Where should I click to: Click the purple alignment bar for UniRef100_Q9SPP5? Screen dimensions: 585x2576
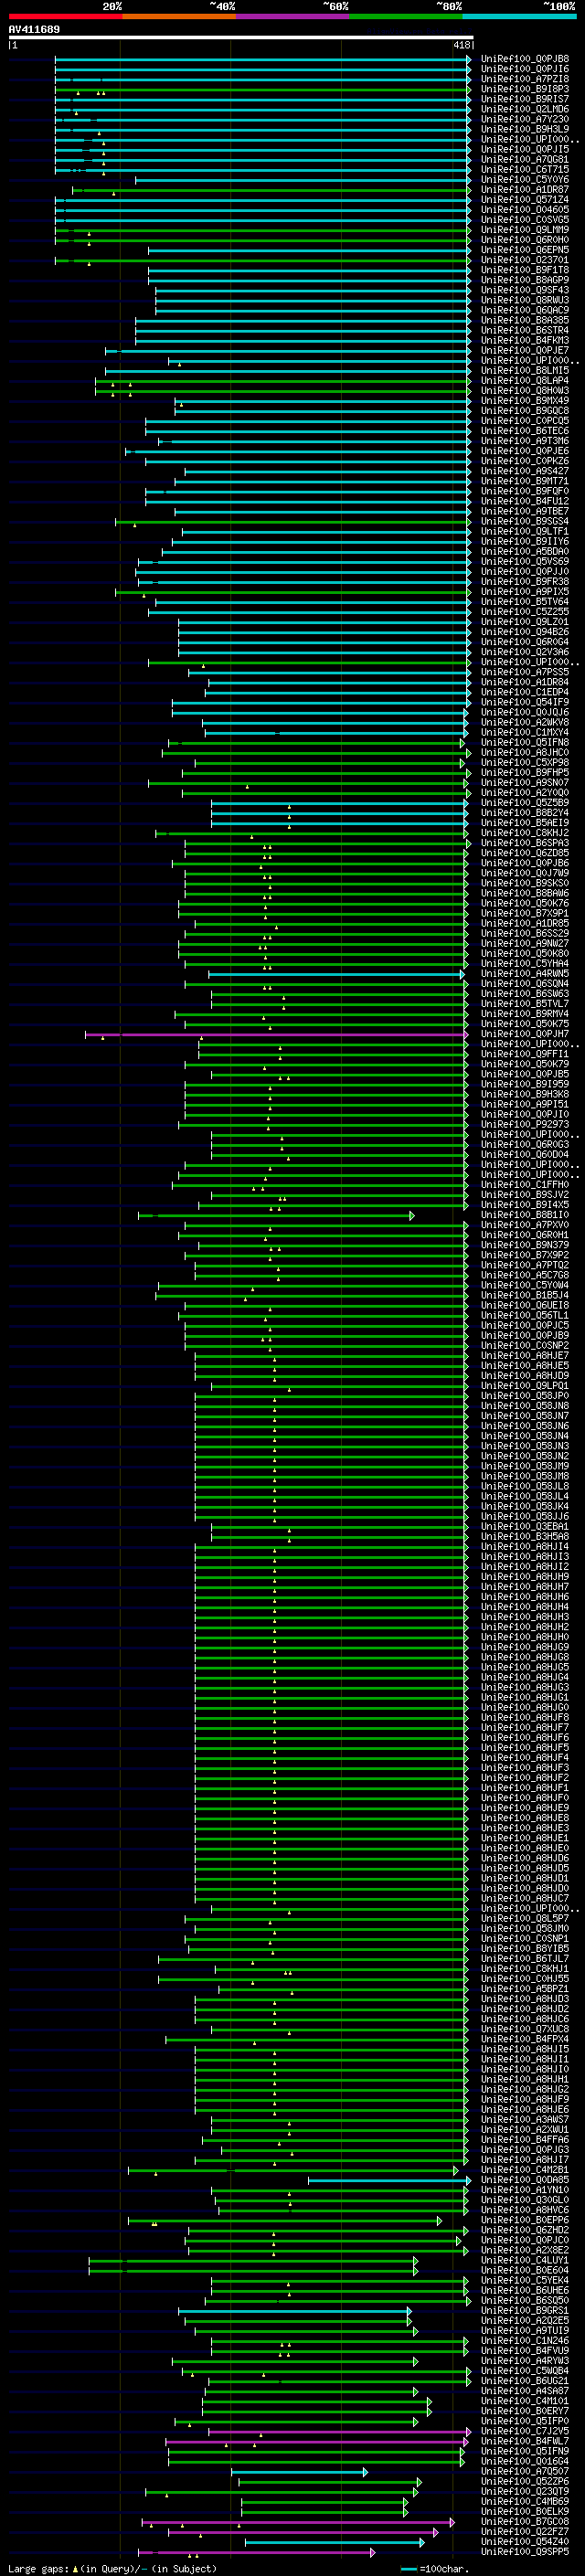[x=256, y=2551]
